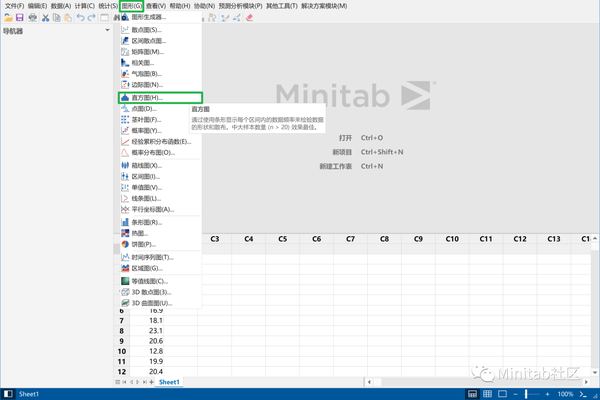The image size is (600, 400).
Task: Choose 线条图(L) line plot entry
Action: point(160,199)
